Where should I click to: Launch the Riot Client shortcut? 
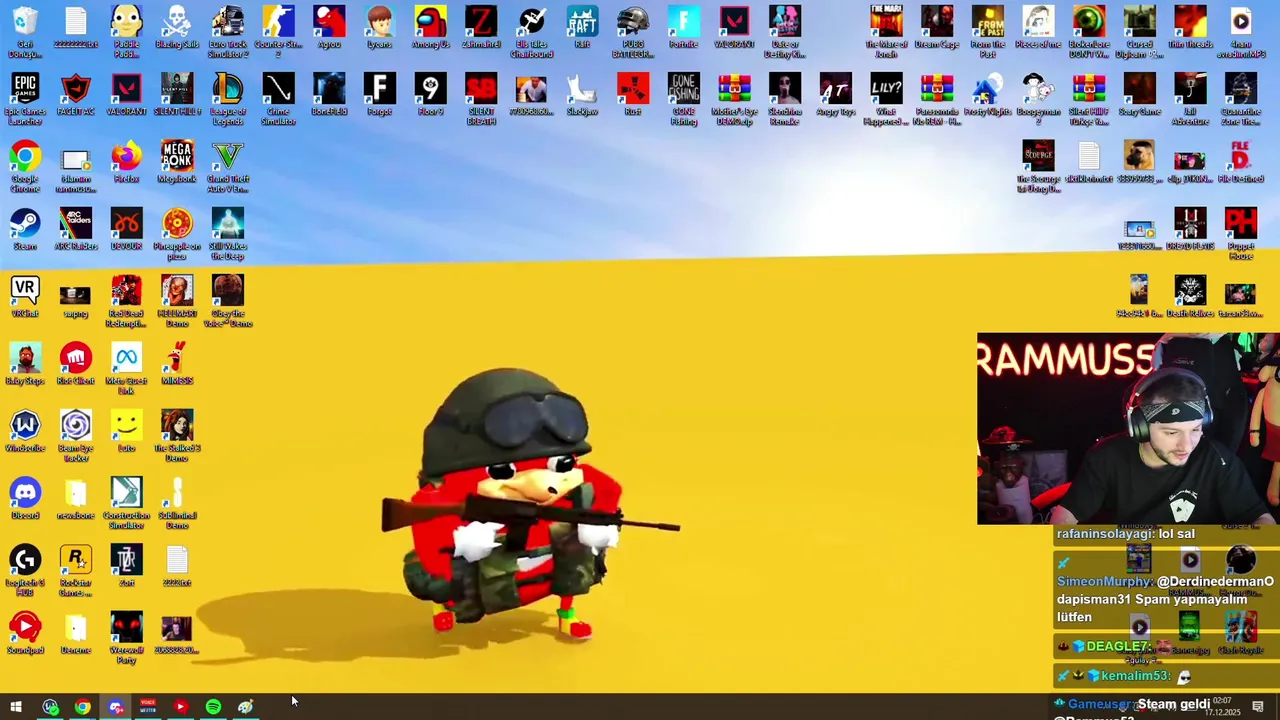point(75,363)
